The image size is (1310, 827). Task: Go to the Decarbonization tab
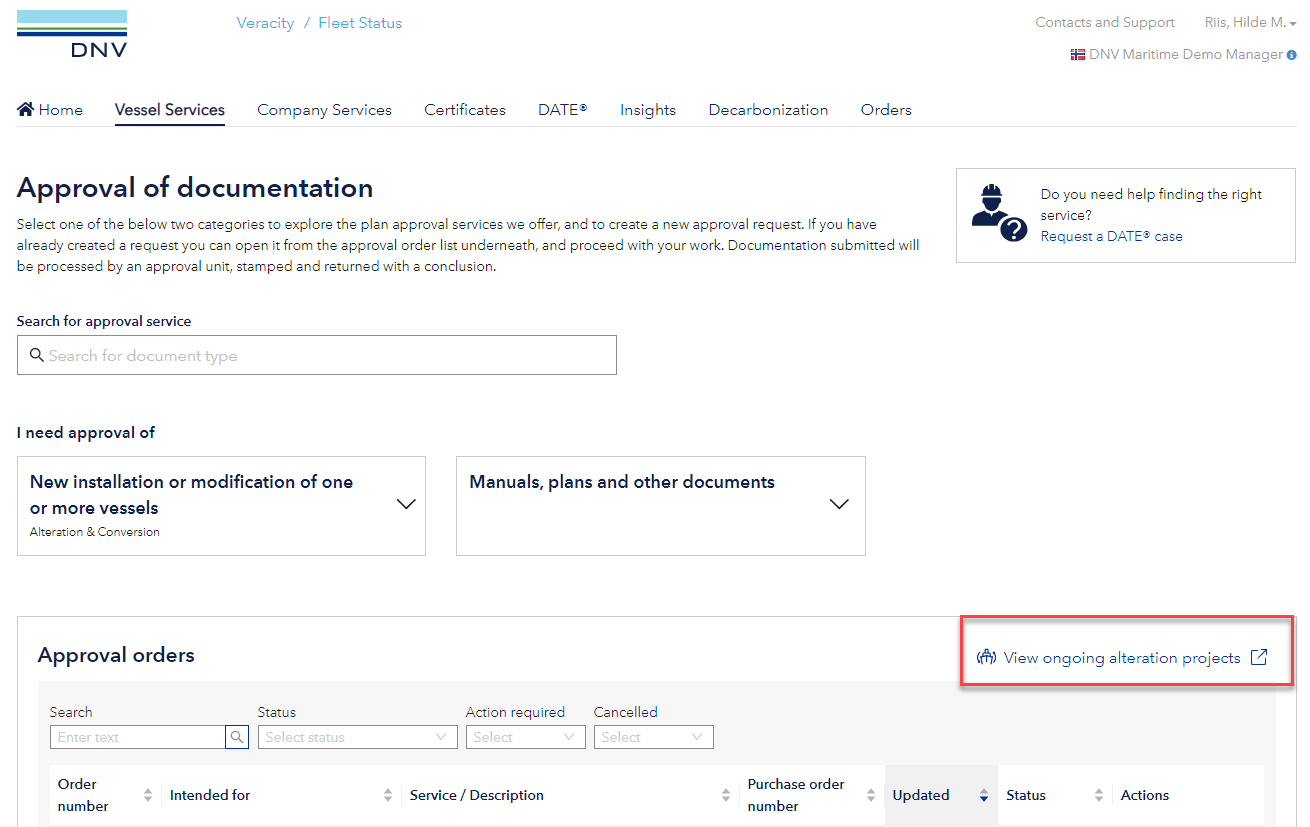click(768, 110)
